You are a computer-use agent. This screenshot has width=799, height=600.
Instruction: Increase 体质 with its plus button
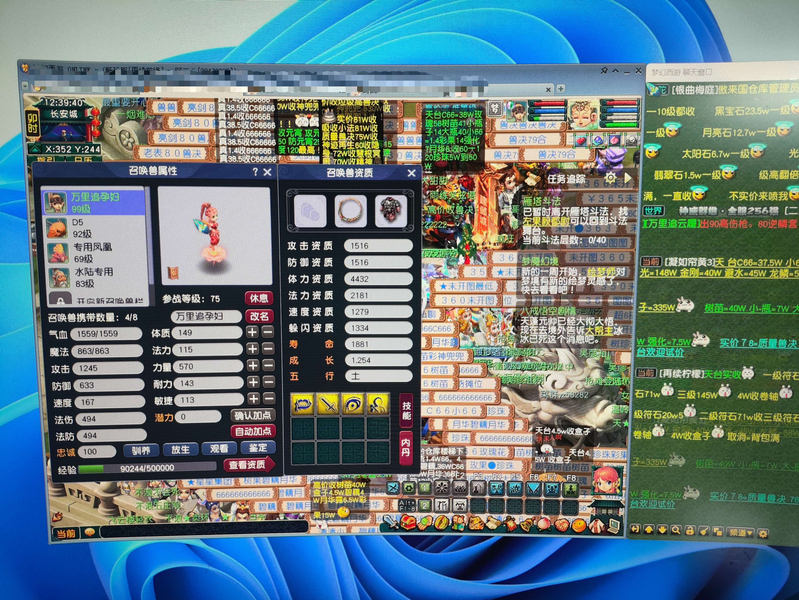[x=252, y=332]
